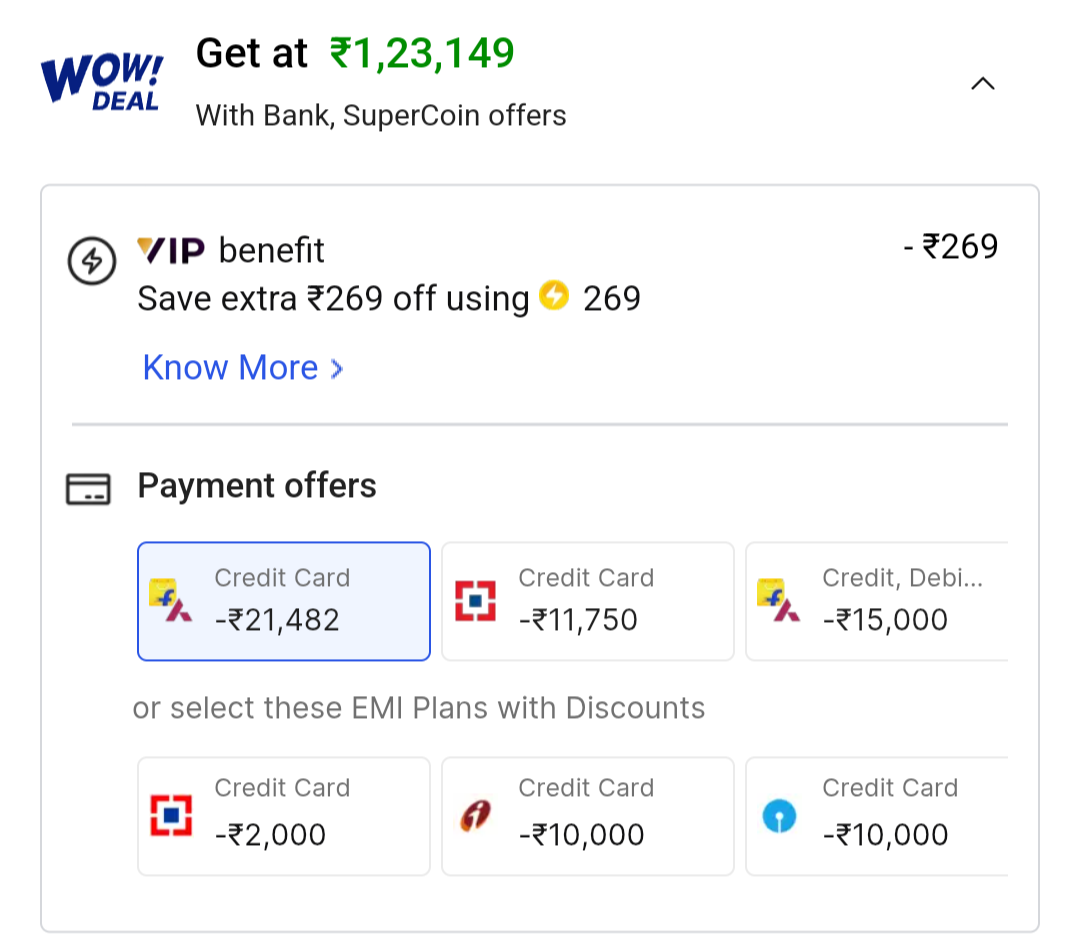The width and height of the screenshot is (1080, 940).
Task: Choose the ICICI -₹10,000 EMI plan
Action: [x=588, y=816]
